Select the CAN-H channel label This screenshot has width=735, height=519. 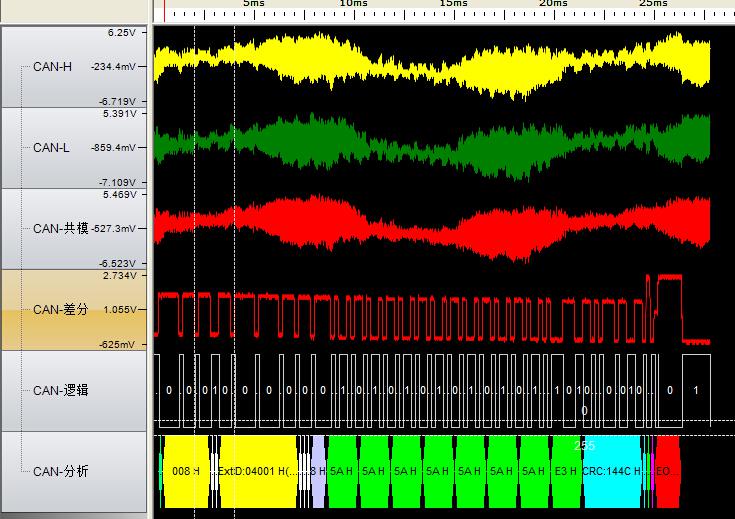[52, 67]
